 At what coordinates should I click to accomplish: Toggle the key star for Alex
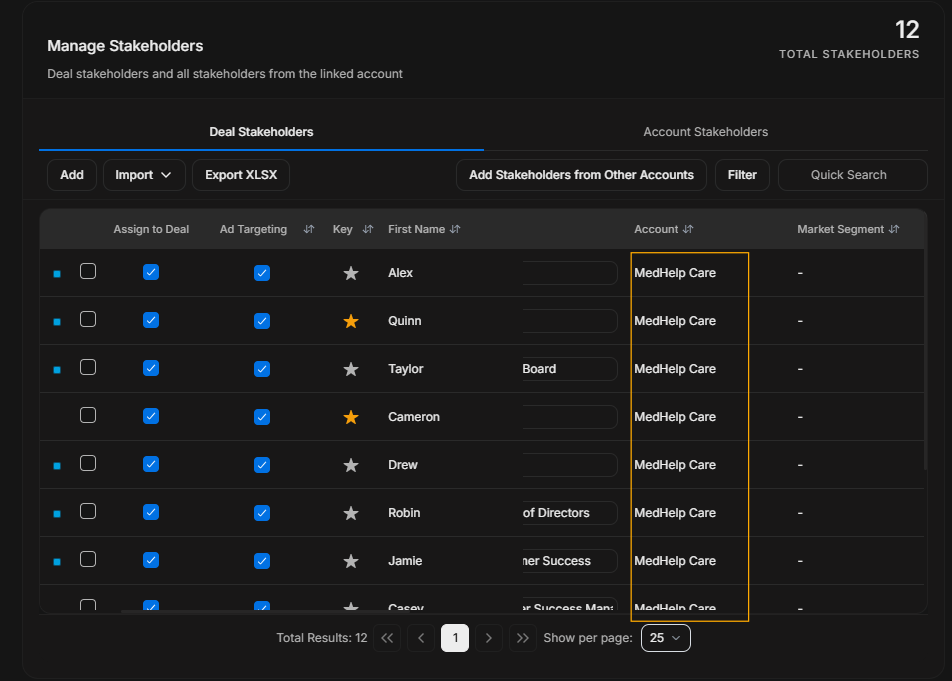click(x=351, y=273)
